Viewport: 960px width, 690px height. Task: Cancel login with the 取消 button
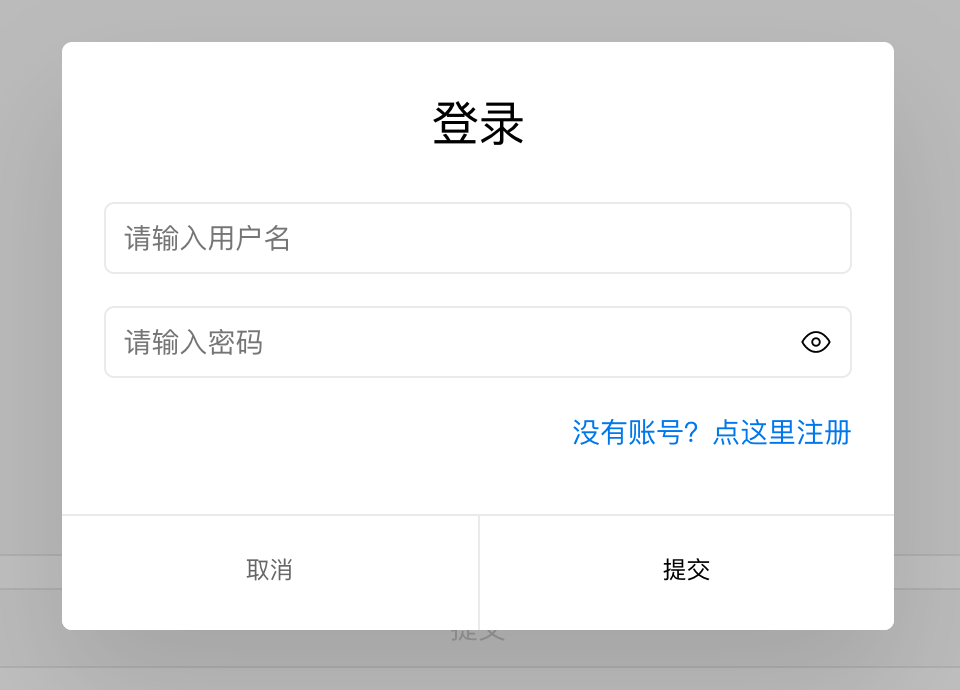point(270,572)
